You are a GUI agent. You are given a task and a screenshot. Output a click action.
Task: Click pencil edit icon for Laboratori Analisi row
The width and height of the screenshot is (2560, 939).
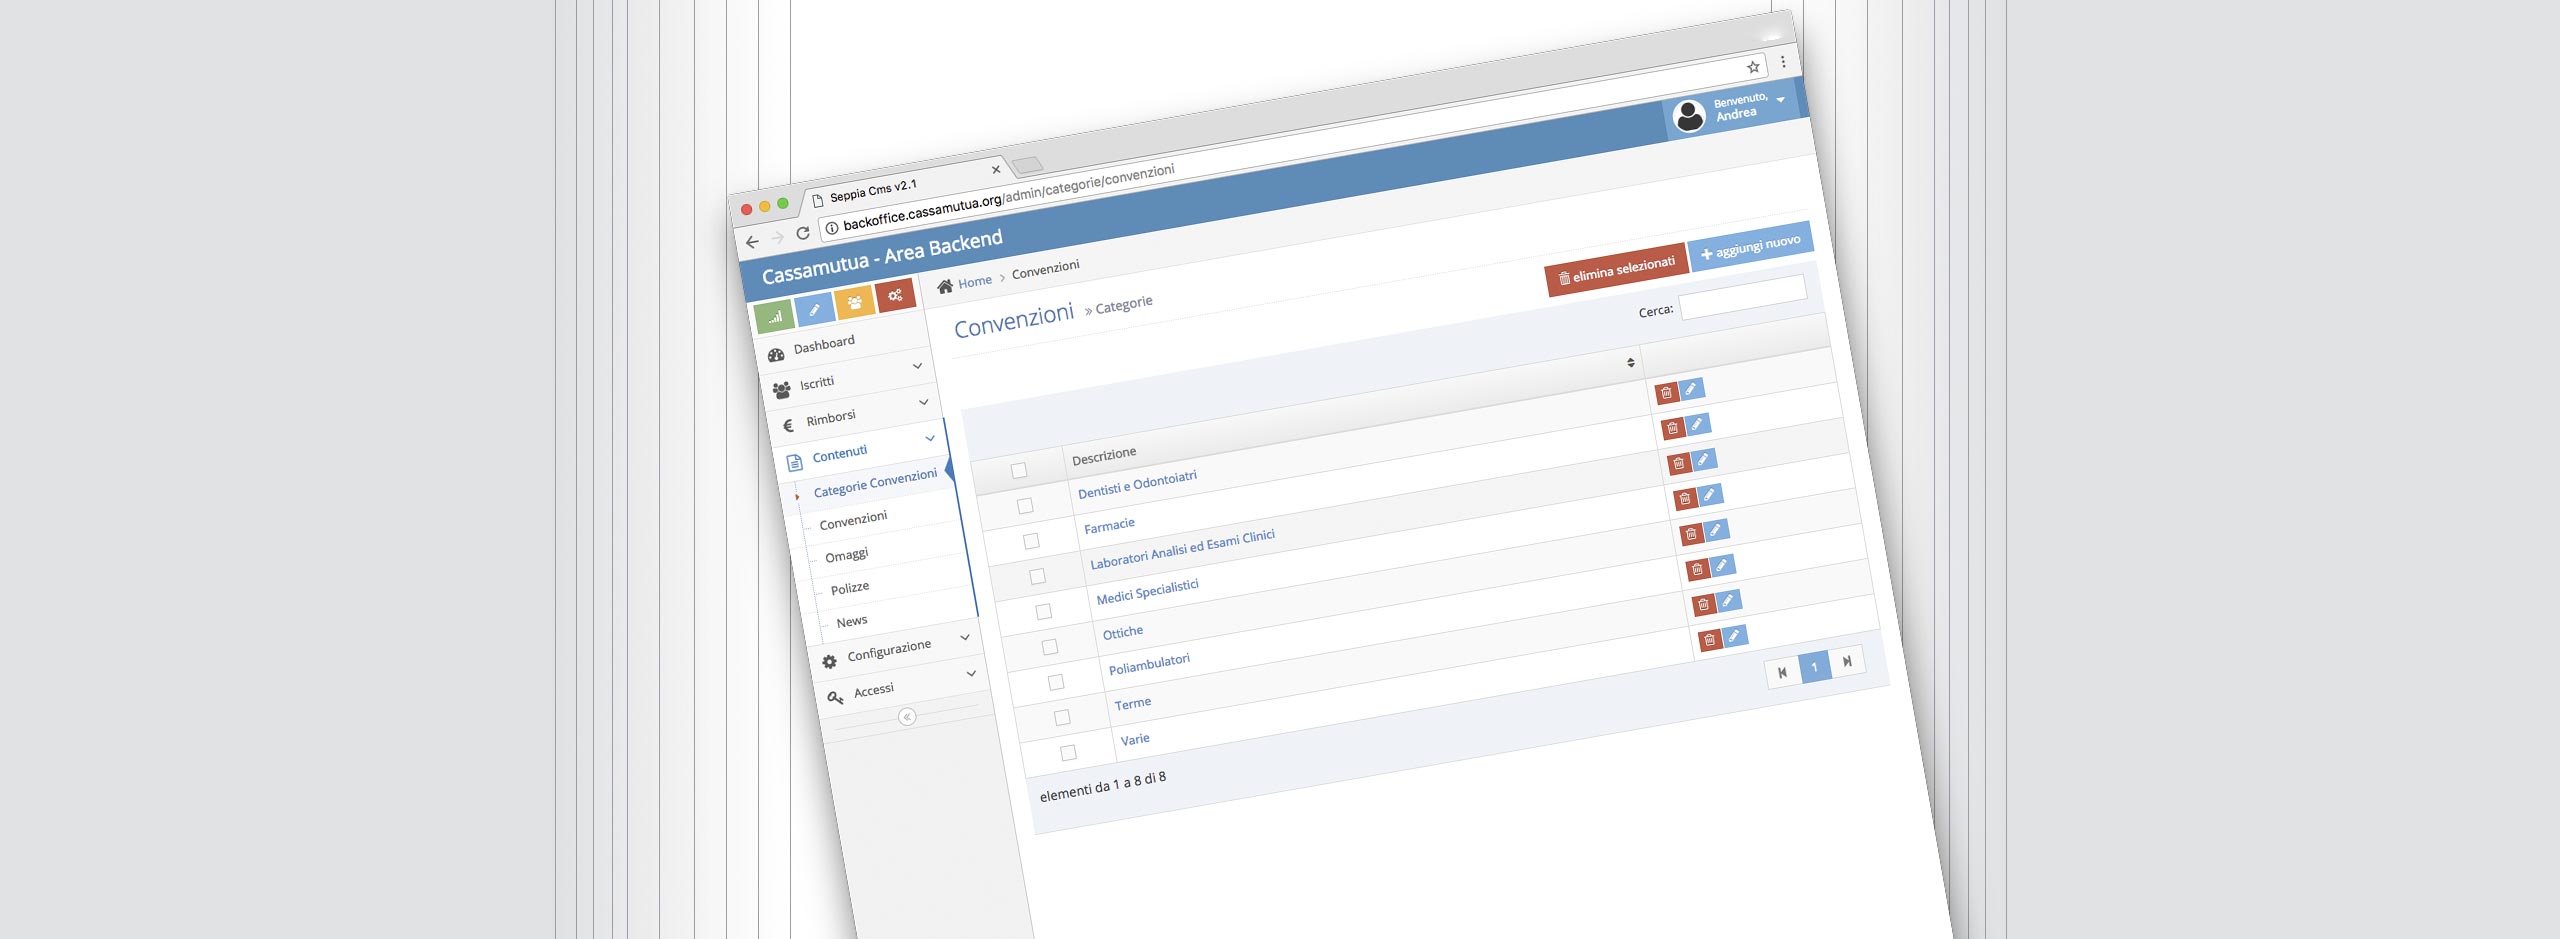pos(1702,459)
